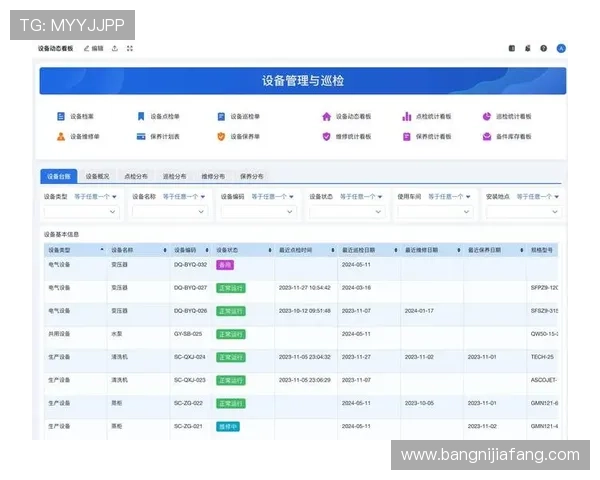Screen dimensions: 600x480
Task: Click the share/export icon beside 编辑
Action: 115,48
